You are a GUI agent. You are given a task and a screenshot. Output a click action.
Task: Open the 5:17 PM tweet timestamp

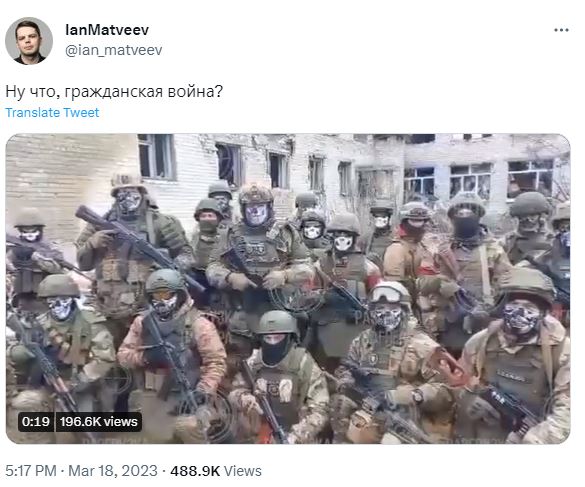31,471
